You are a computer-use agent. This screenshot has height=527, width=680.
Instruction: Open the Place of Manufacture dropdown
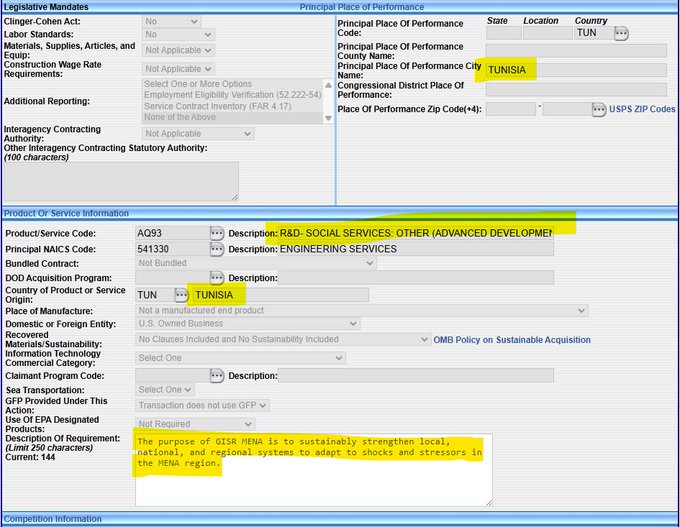tap(361, 310)
